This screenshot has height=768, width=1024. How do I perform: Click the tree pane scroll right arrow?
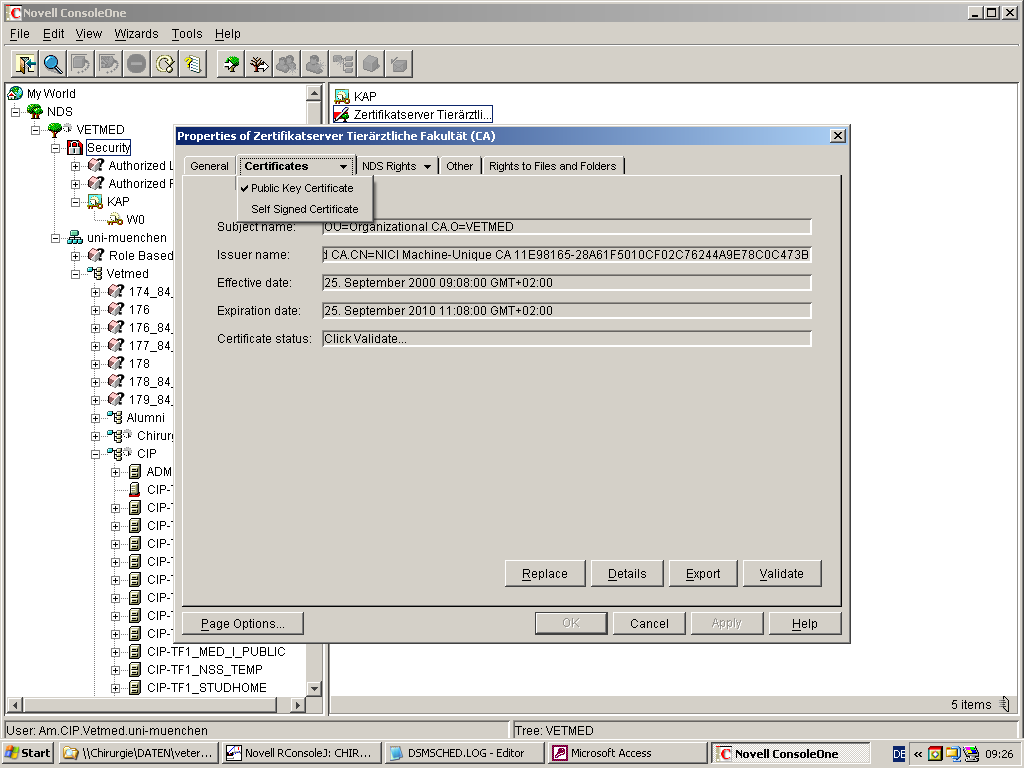(297, 705)
